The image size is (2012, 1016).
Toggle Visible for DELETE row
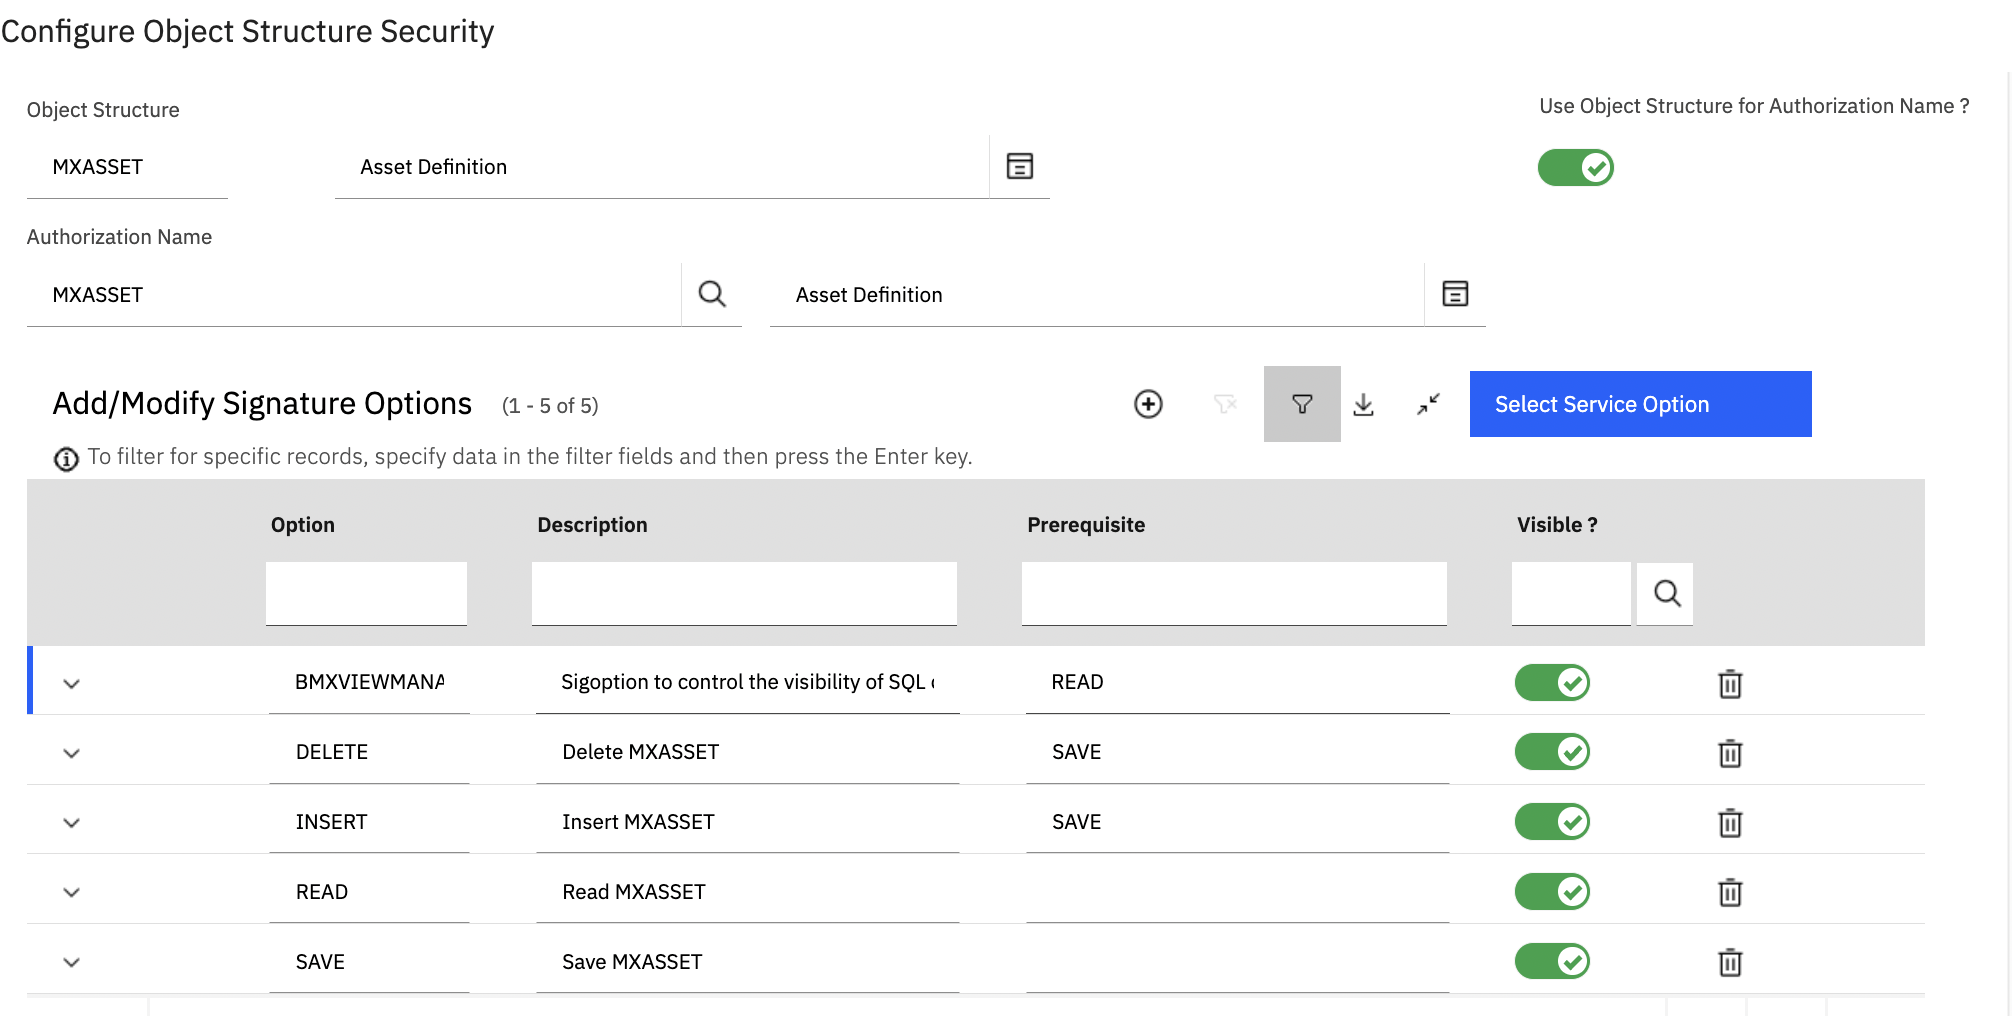[1552, 752]
